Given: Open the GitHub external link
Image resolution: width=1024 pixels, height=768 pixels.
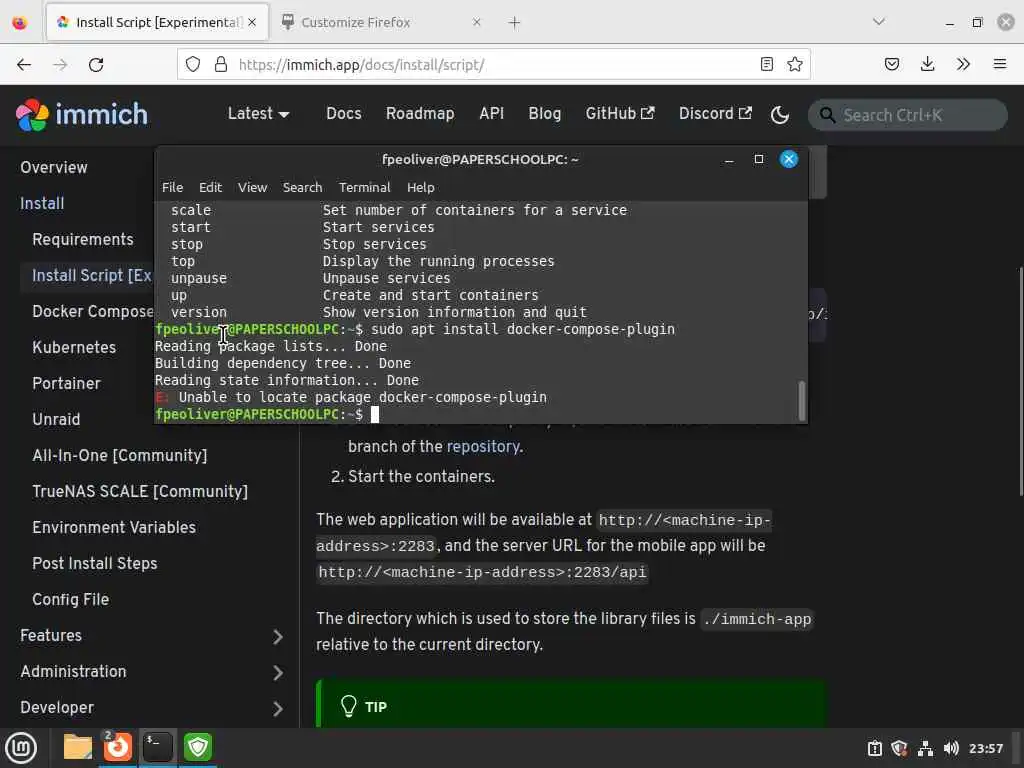Looking at the screenshot, I should click(x=620, y=114).
